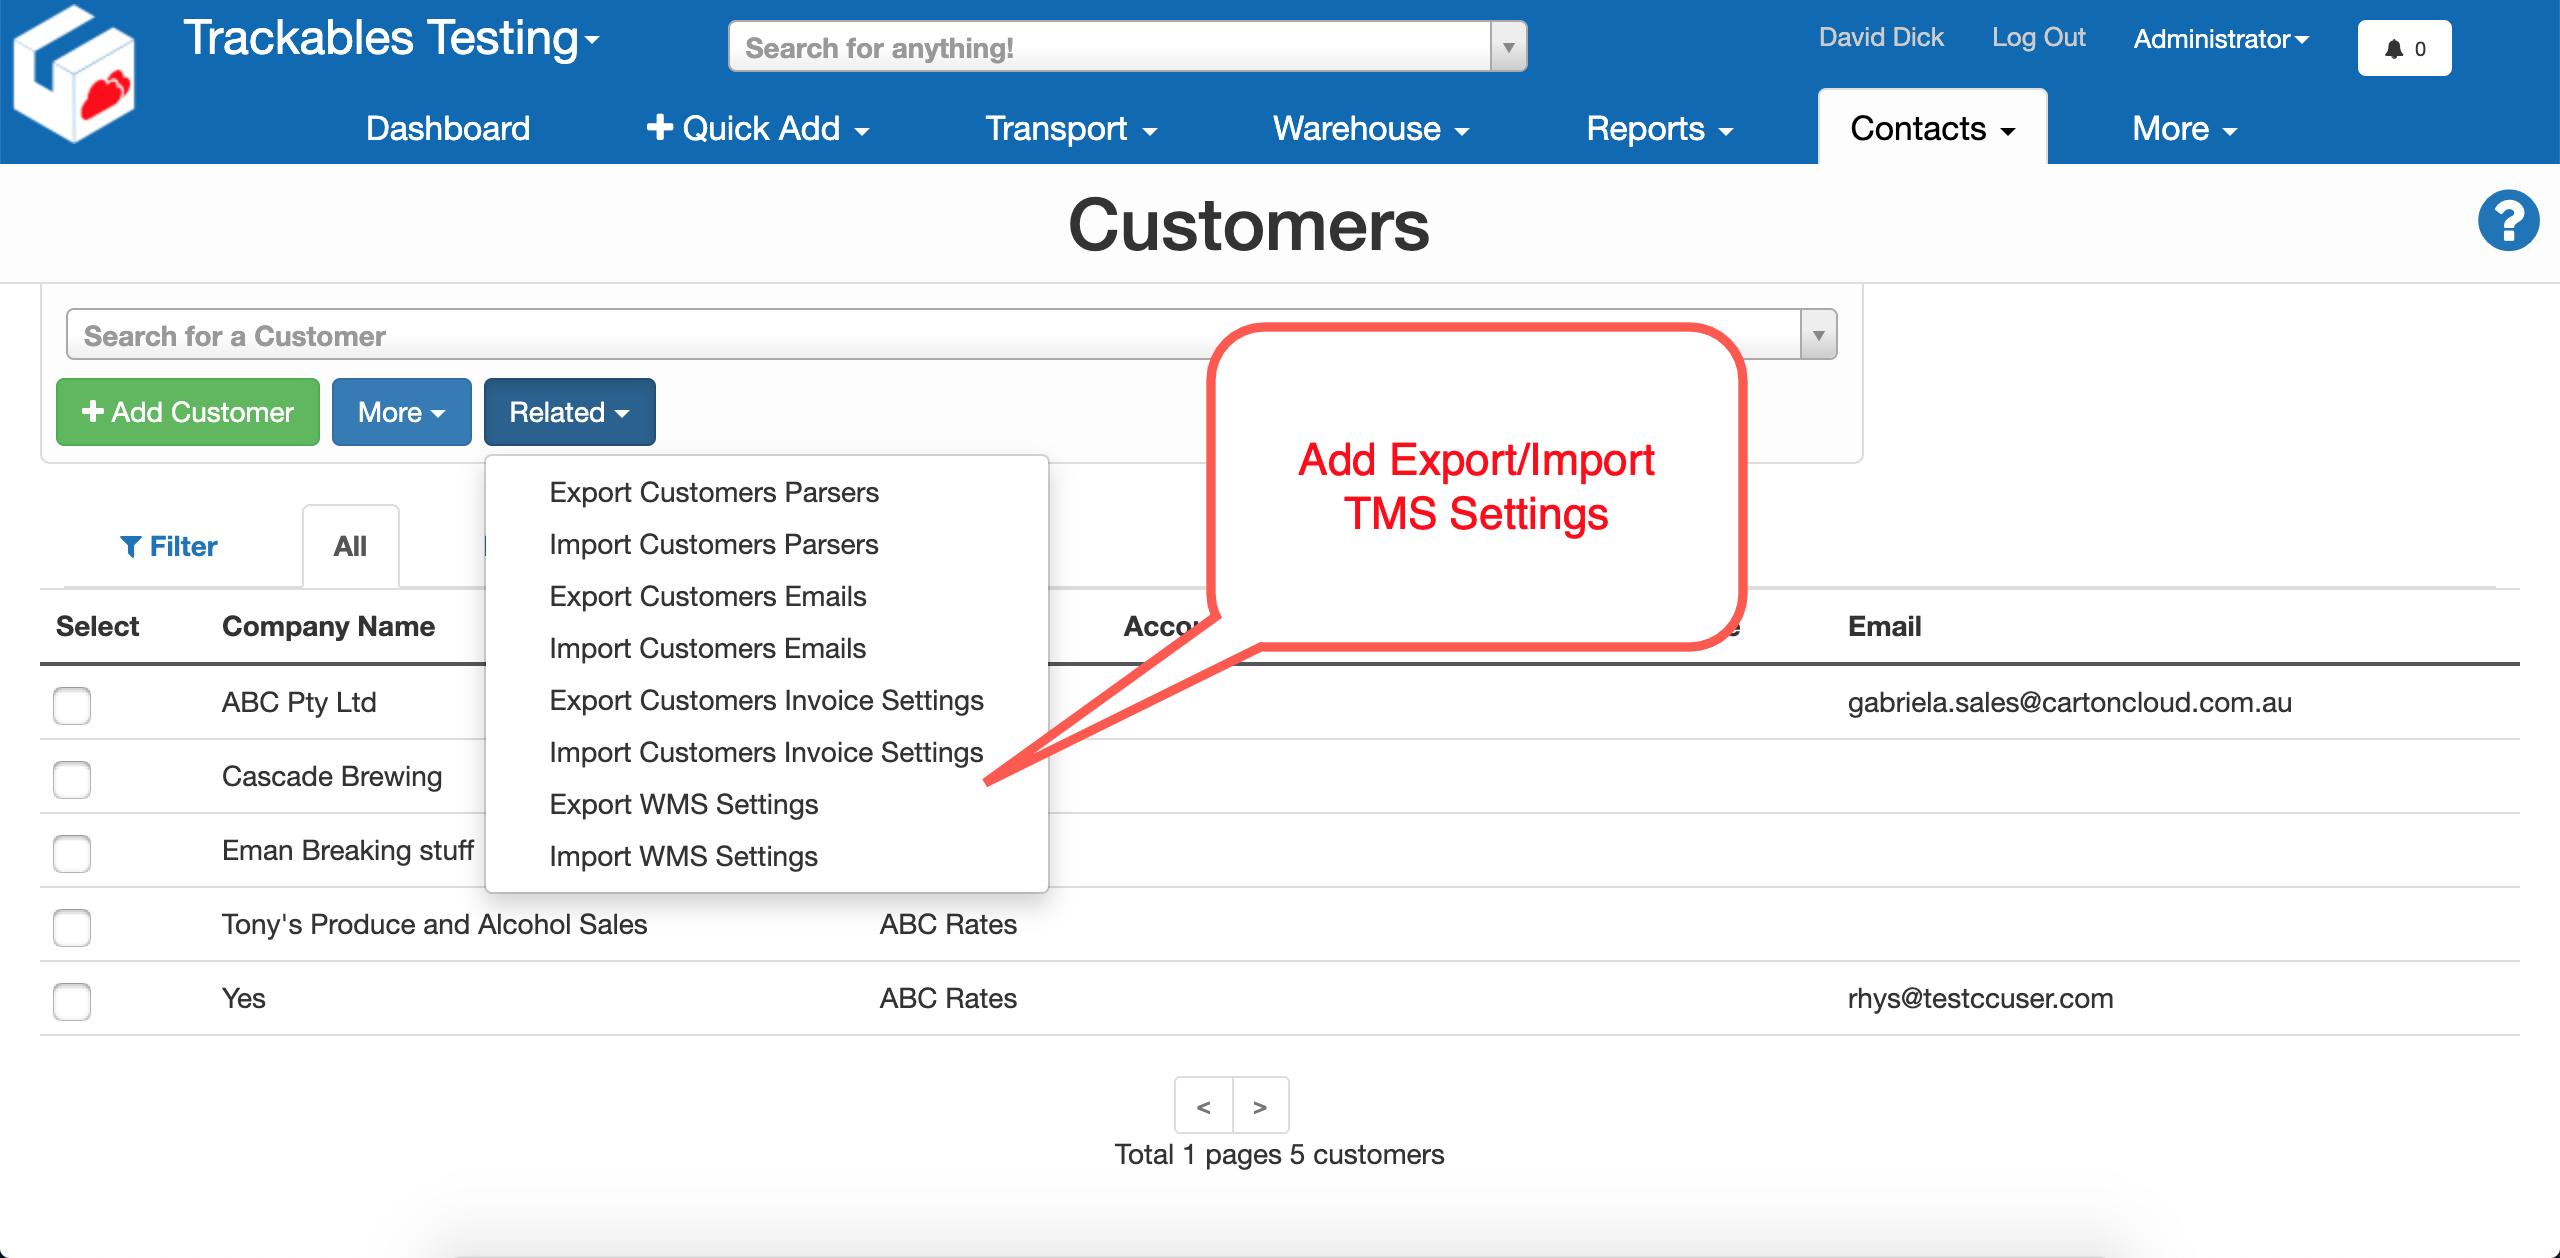The image size is (2560, 1258).
Task: Open the blue help question mark icon
Action: coord(2507,221)
